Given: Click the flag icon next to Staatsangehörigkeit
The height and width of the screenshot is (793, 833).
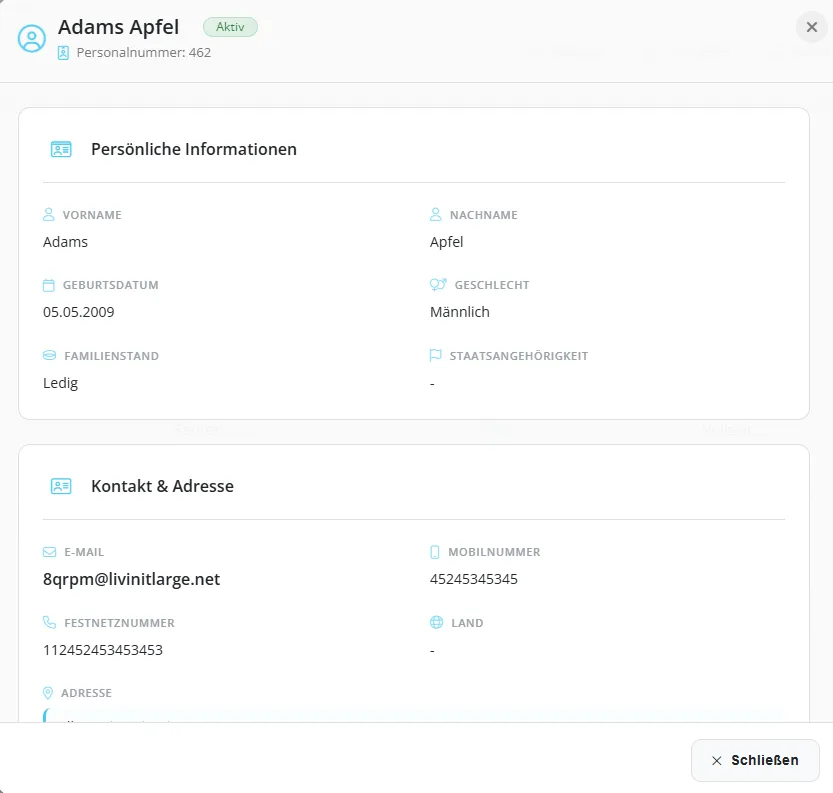Looking at the screenshot, I should pyautogui.click(x=436, y=356).
